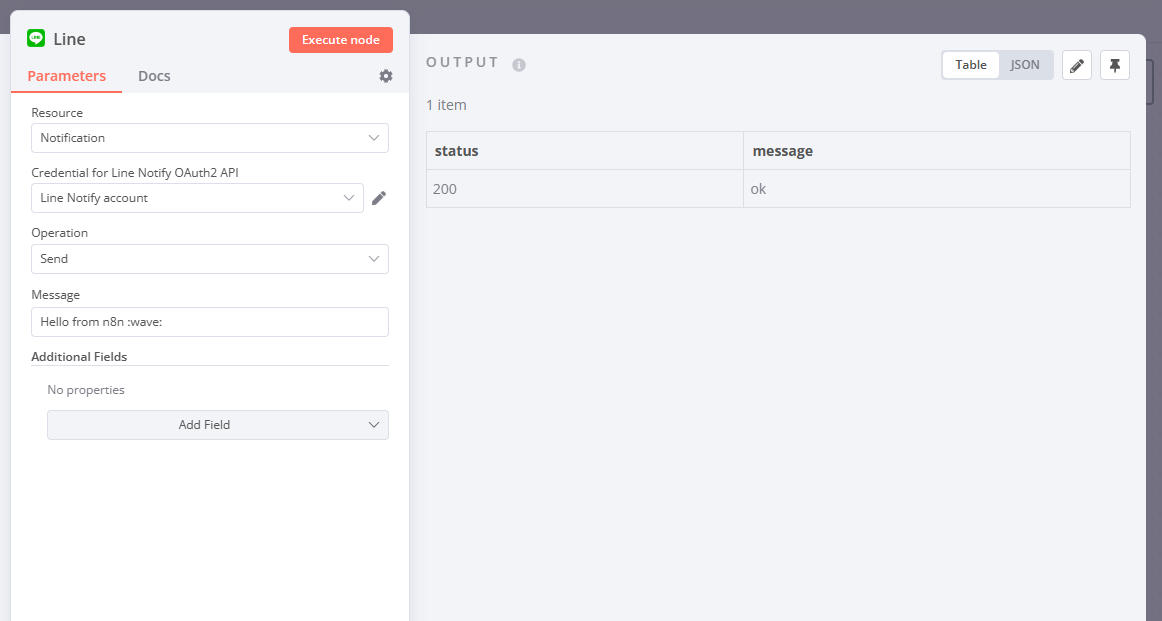
Task: Click the Operation field label
Action: pos(59,233)
